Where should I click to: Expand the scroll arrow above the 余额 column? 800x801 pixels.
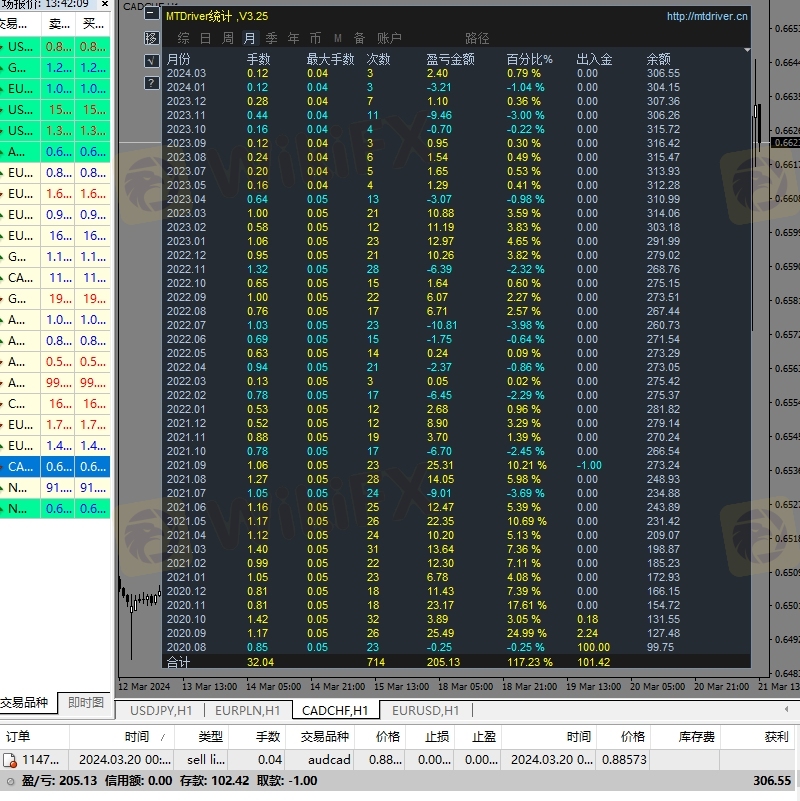tap(747, 50)
